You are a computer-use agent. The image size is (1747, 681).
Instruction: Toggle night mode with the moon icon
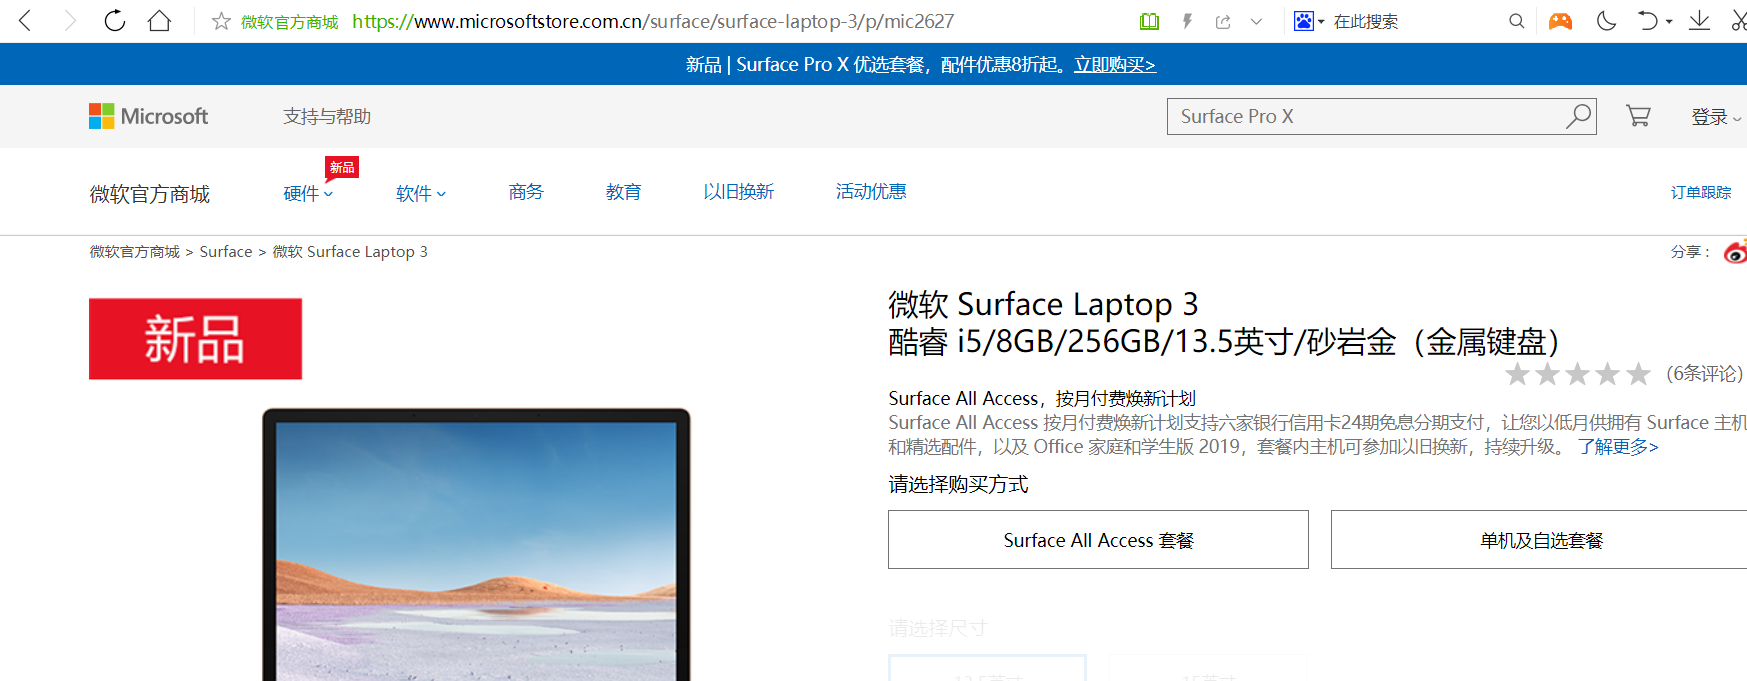tap(1607, 21)
